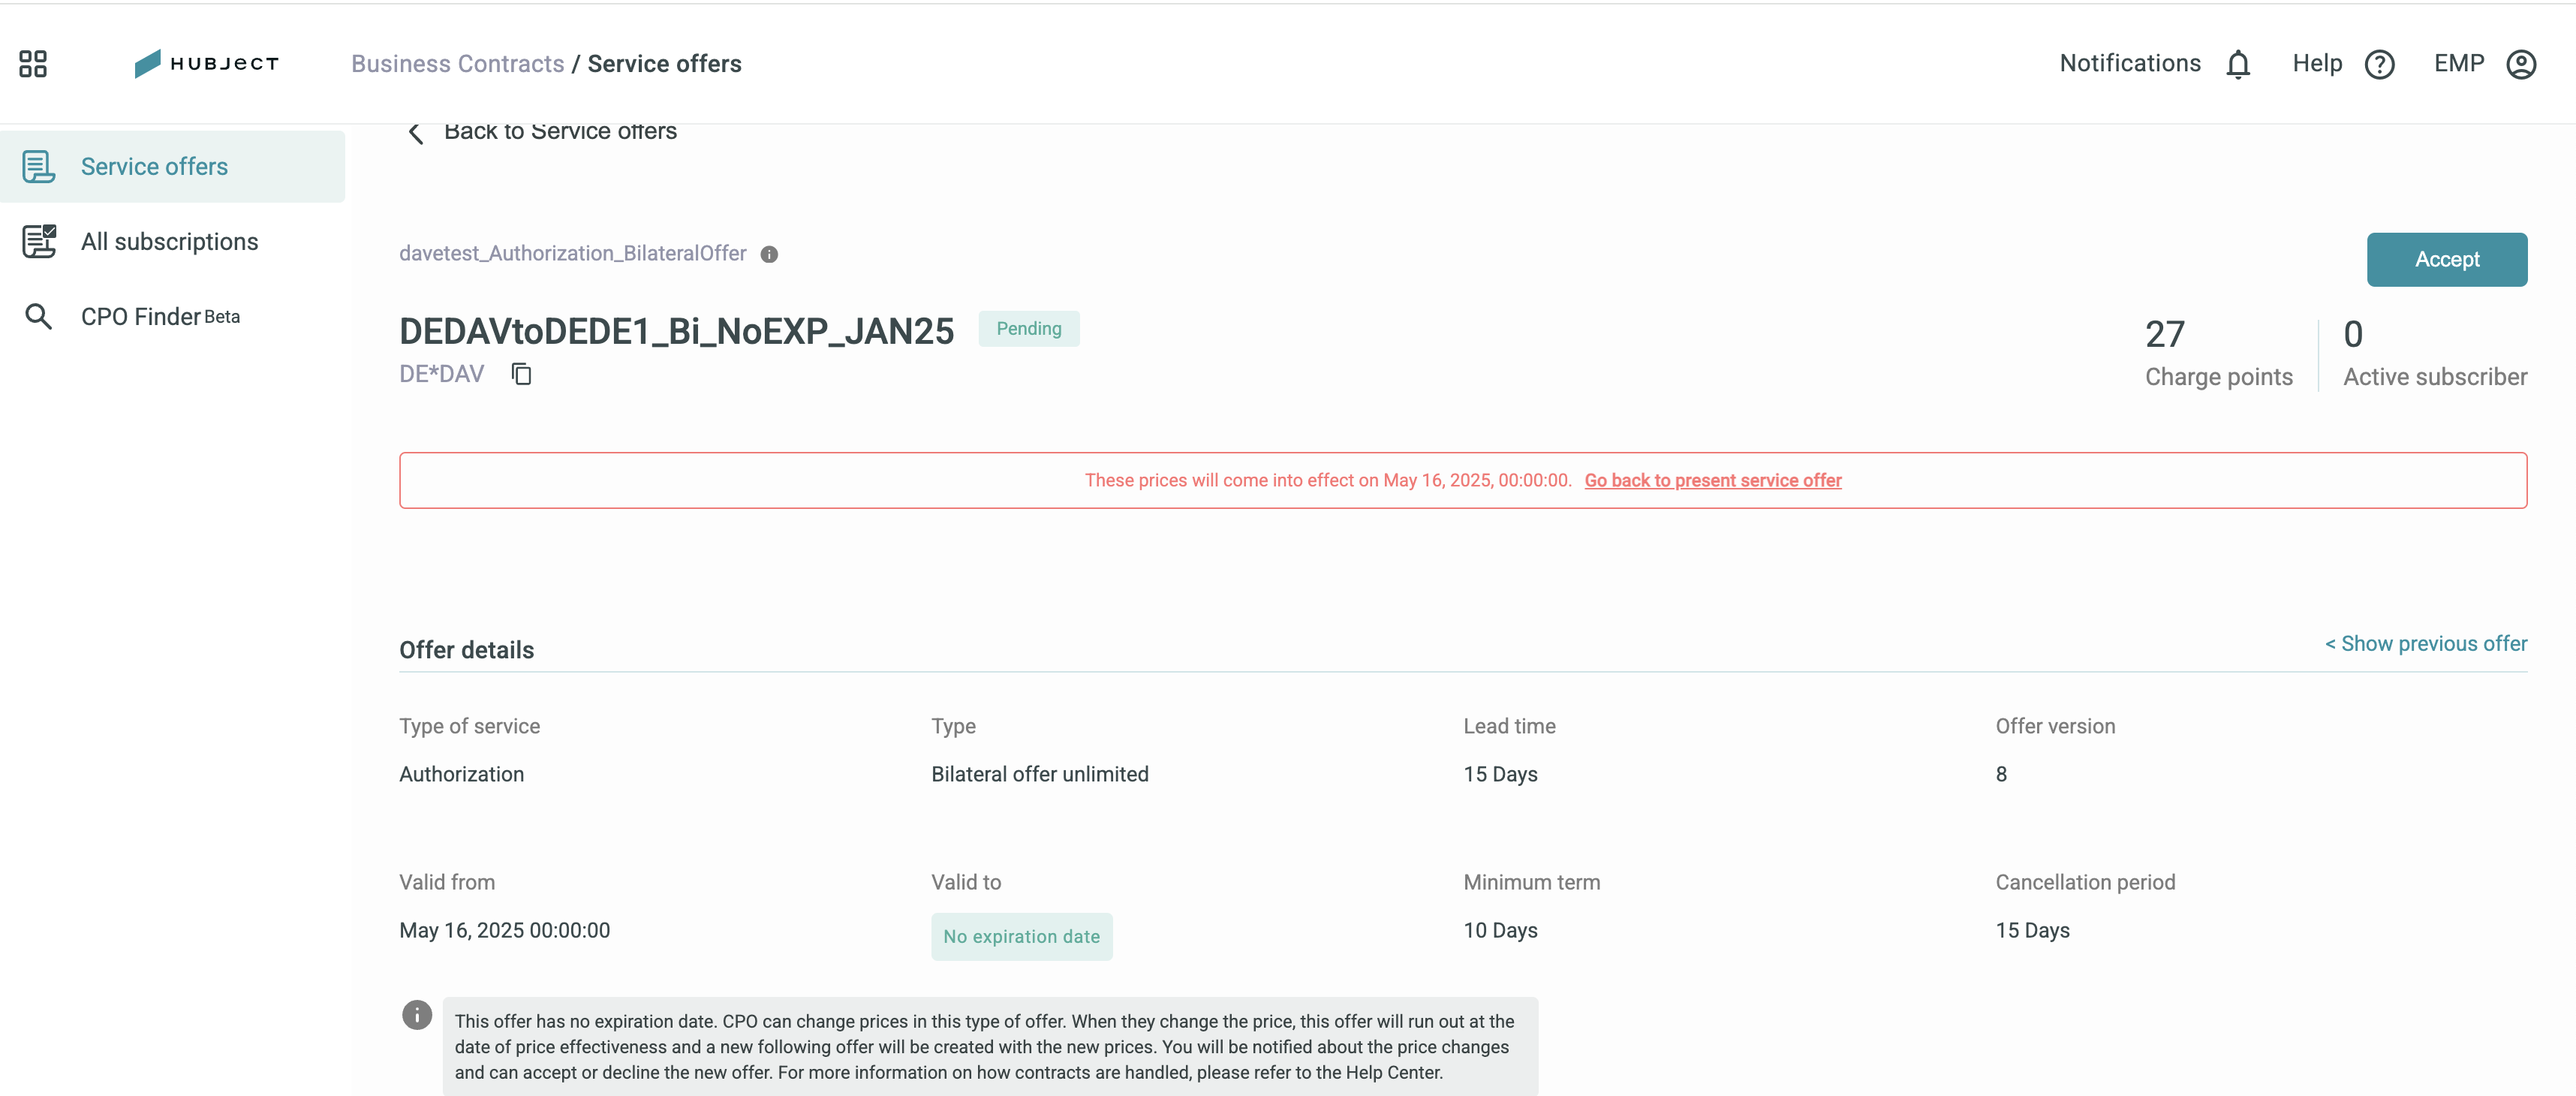2576x1096 pixels.
Task: Copy the DE*DAV operator ID
Action: [x=521, y=374]
